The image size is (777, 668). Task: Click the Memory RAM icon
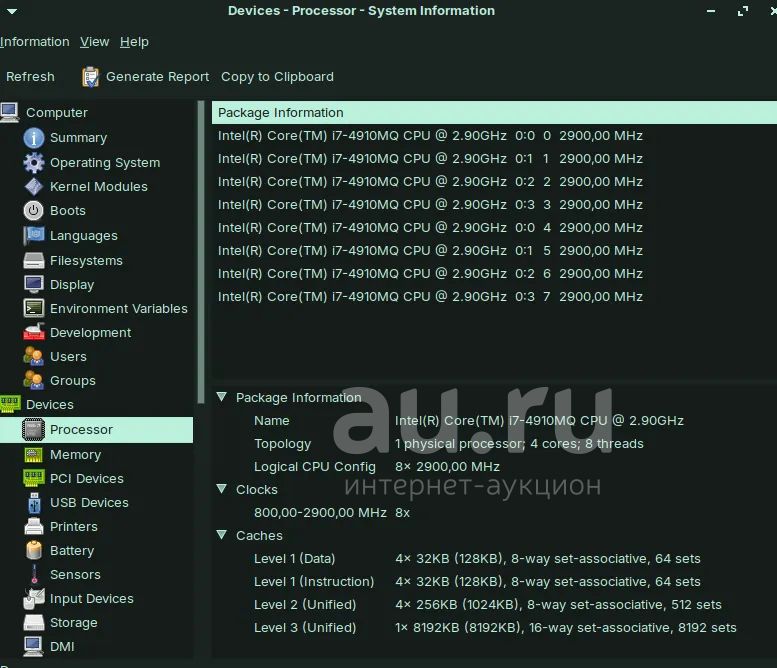[x=34, y=454]
